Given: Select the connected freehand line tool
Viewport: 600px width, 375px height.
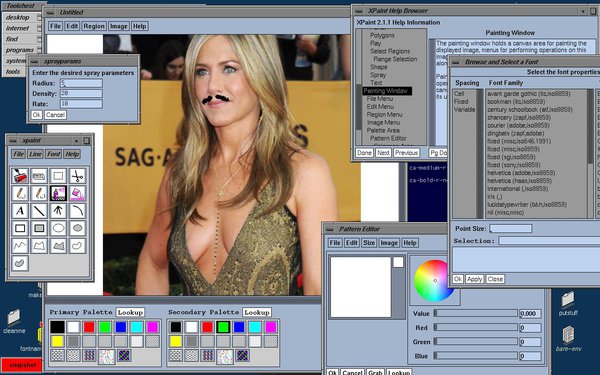Looking at the screenshot, I should [x=20, y=246].
